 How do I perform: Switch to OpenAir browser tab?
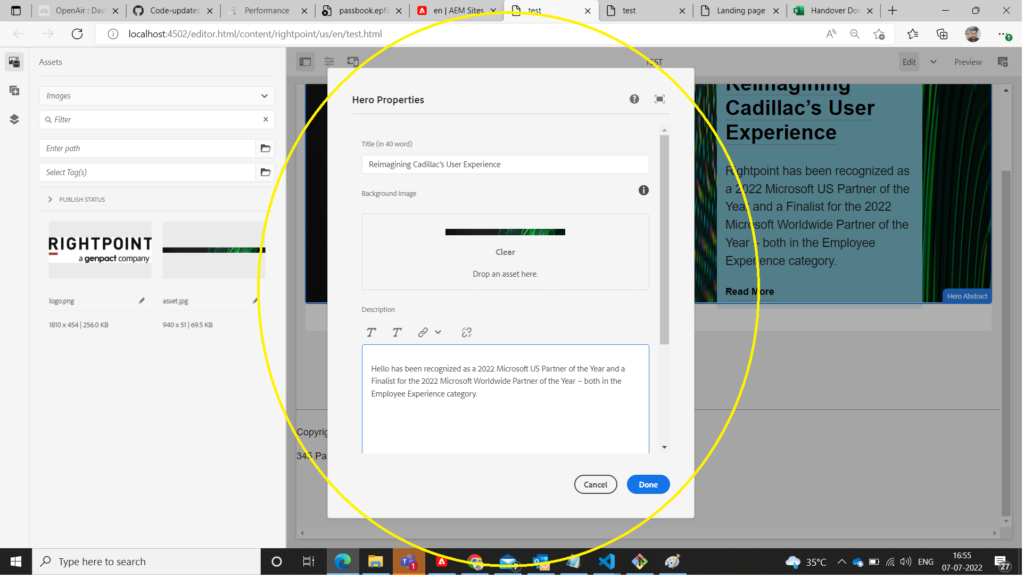click(x=80, y=10)
